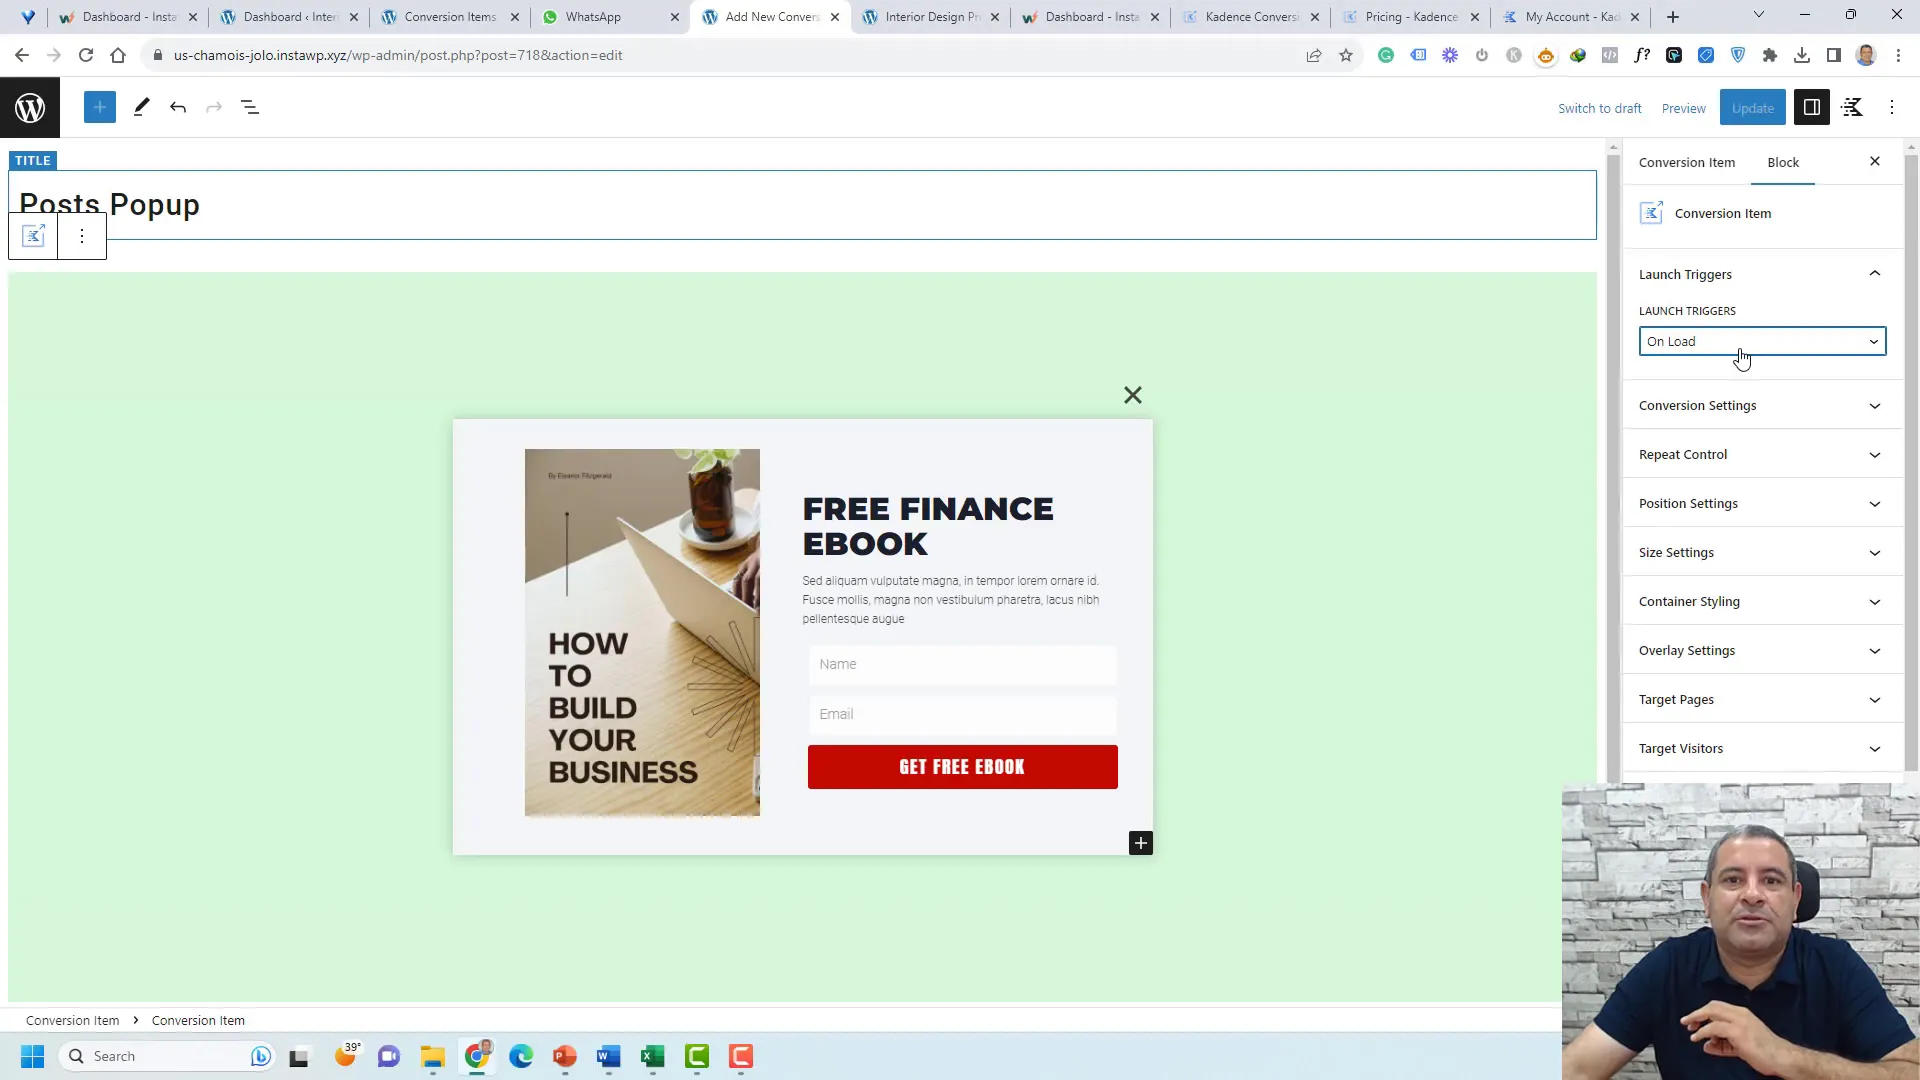Click the WordPress admin dashboard icon
This screenshot has width=1920, height=1080.
29,107
